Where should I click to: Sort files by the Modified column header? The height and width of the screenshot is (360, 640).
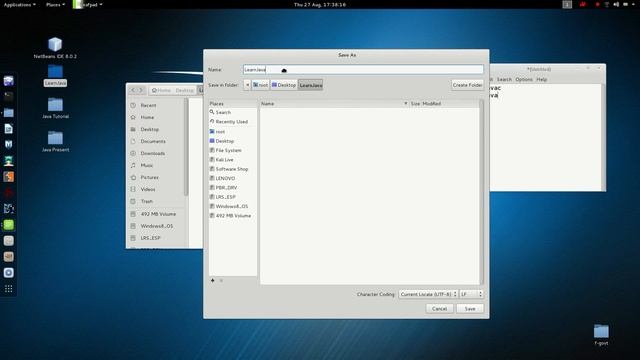432,104
